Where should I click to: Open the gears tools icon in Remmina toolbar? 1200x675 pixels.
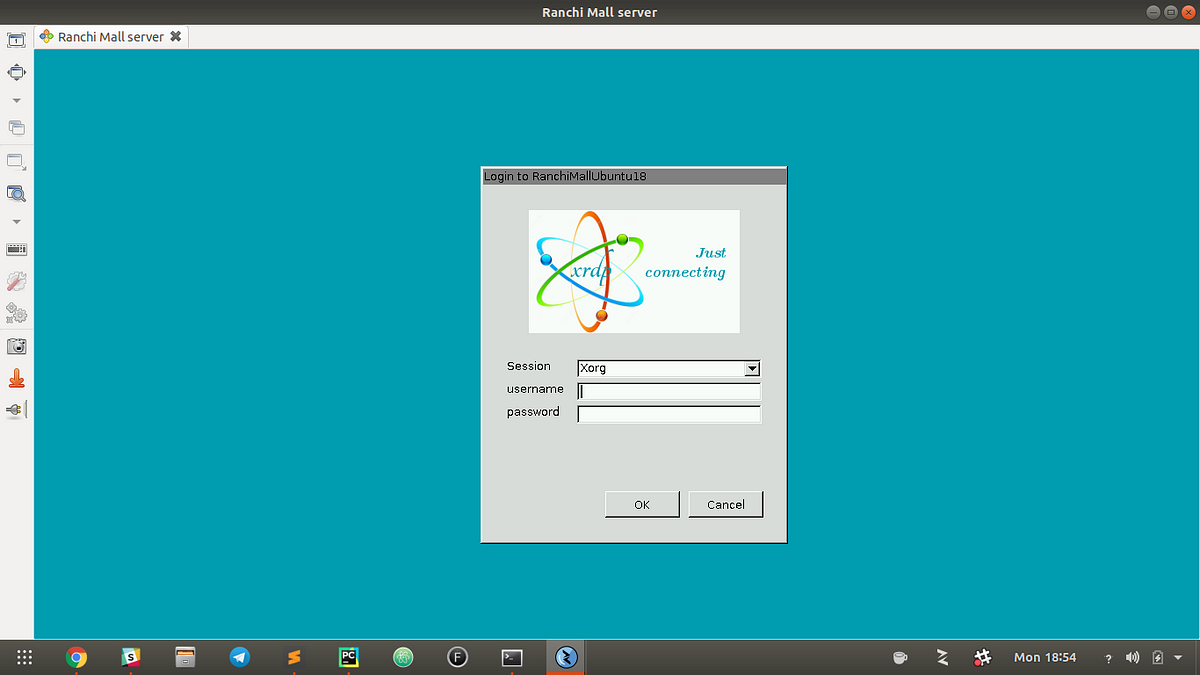pos(16,314)
